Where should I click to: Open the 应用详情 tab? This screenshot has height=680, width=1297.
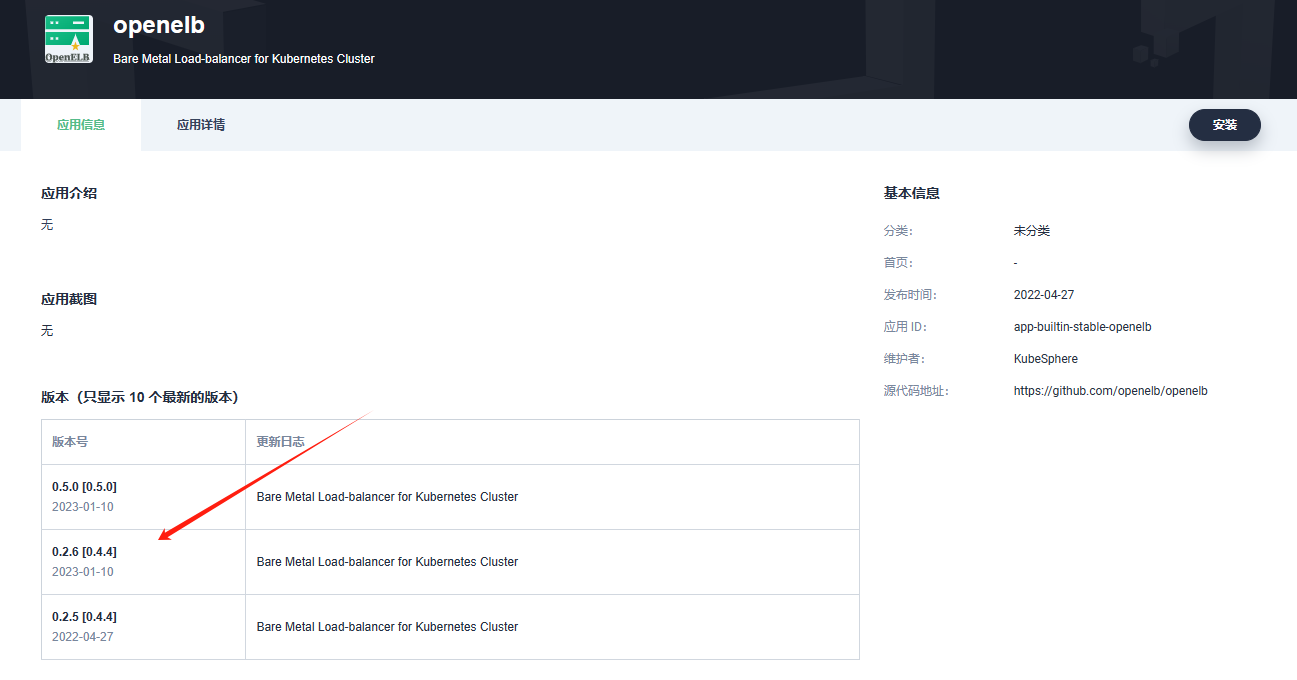pos(201,125)
